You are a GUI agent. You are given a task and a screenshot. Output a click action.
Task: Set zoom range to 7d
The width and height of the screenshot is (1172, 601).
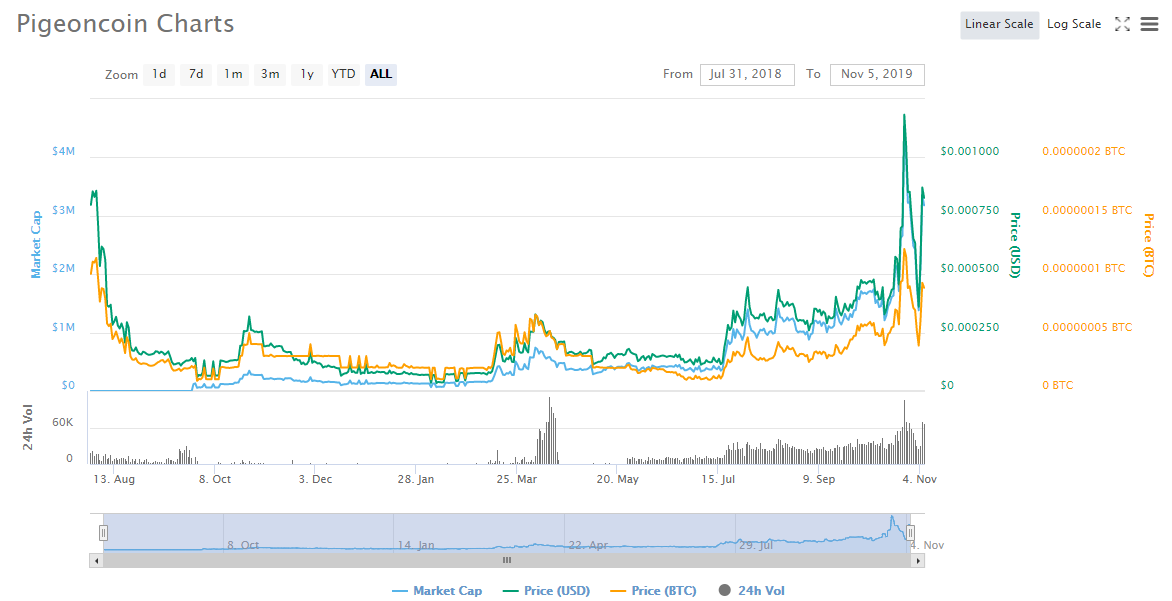point(196,74)
